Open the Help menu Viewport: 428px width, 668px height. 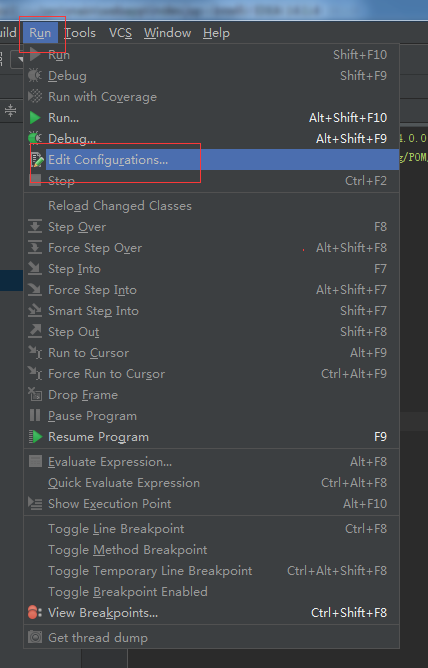point(216,33)
